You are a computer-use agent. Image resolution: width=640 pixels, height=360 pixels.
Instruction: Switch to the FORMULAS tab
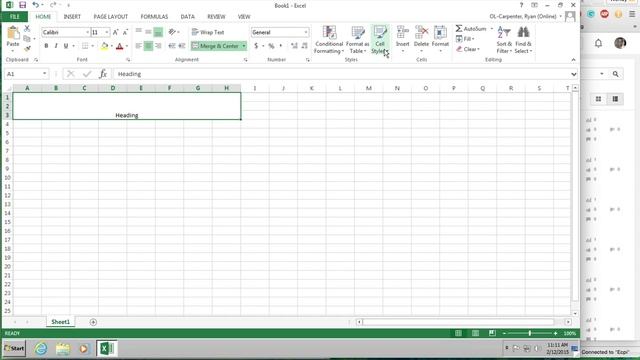pos(154,16)
